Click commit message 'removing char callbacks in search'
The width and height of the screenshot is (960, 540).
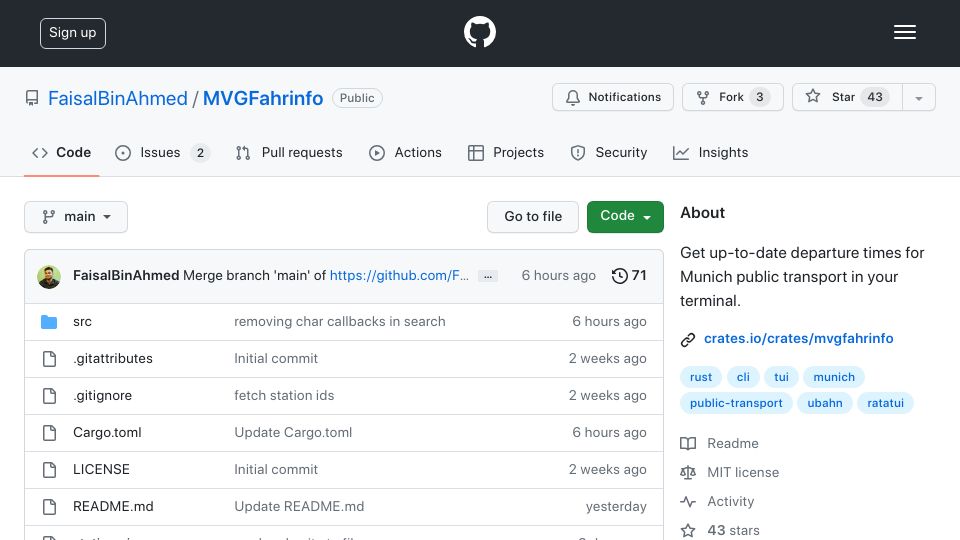[x=340, y=321]
